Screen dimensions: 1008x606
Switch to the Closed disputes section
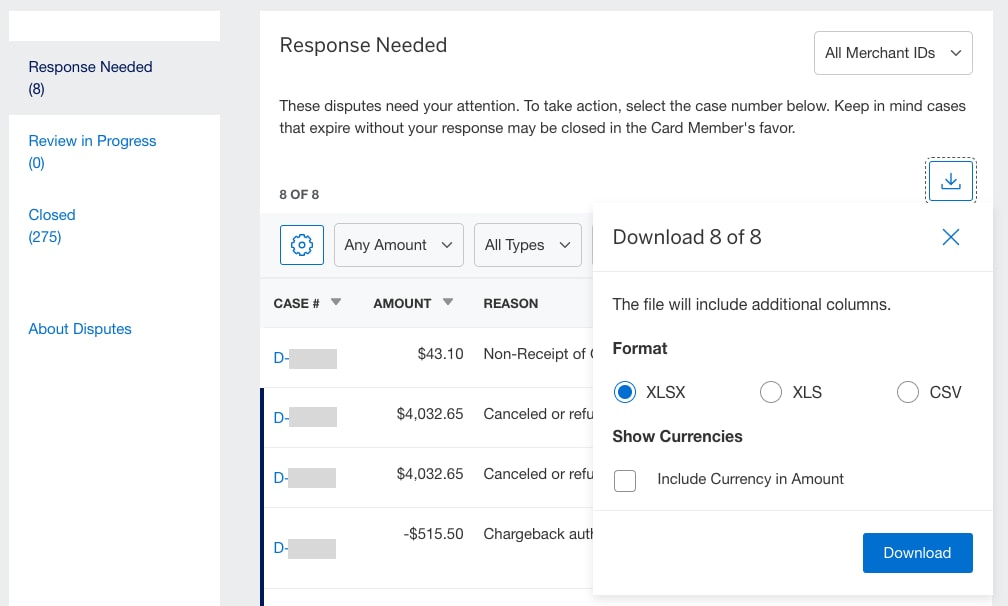coord(52,214)
